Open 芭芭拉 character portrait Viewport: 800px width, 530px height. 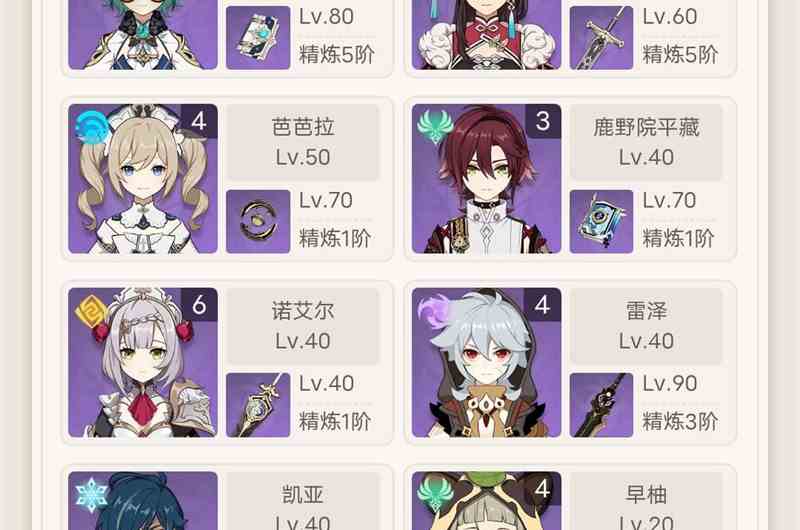[143, 179]
